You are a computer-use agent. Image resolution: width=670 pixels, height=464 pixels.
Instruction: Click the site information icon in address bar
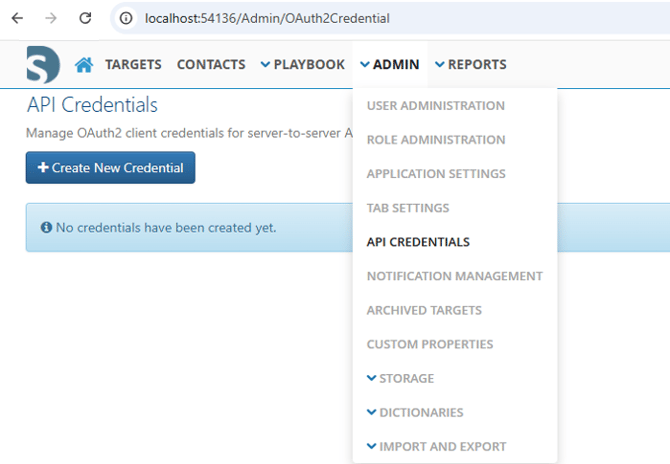tap(125, 18)
